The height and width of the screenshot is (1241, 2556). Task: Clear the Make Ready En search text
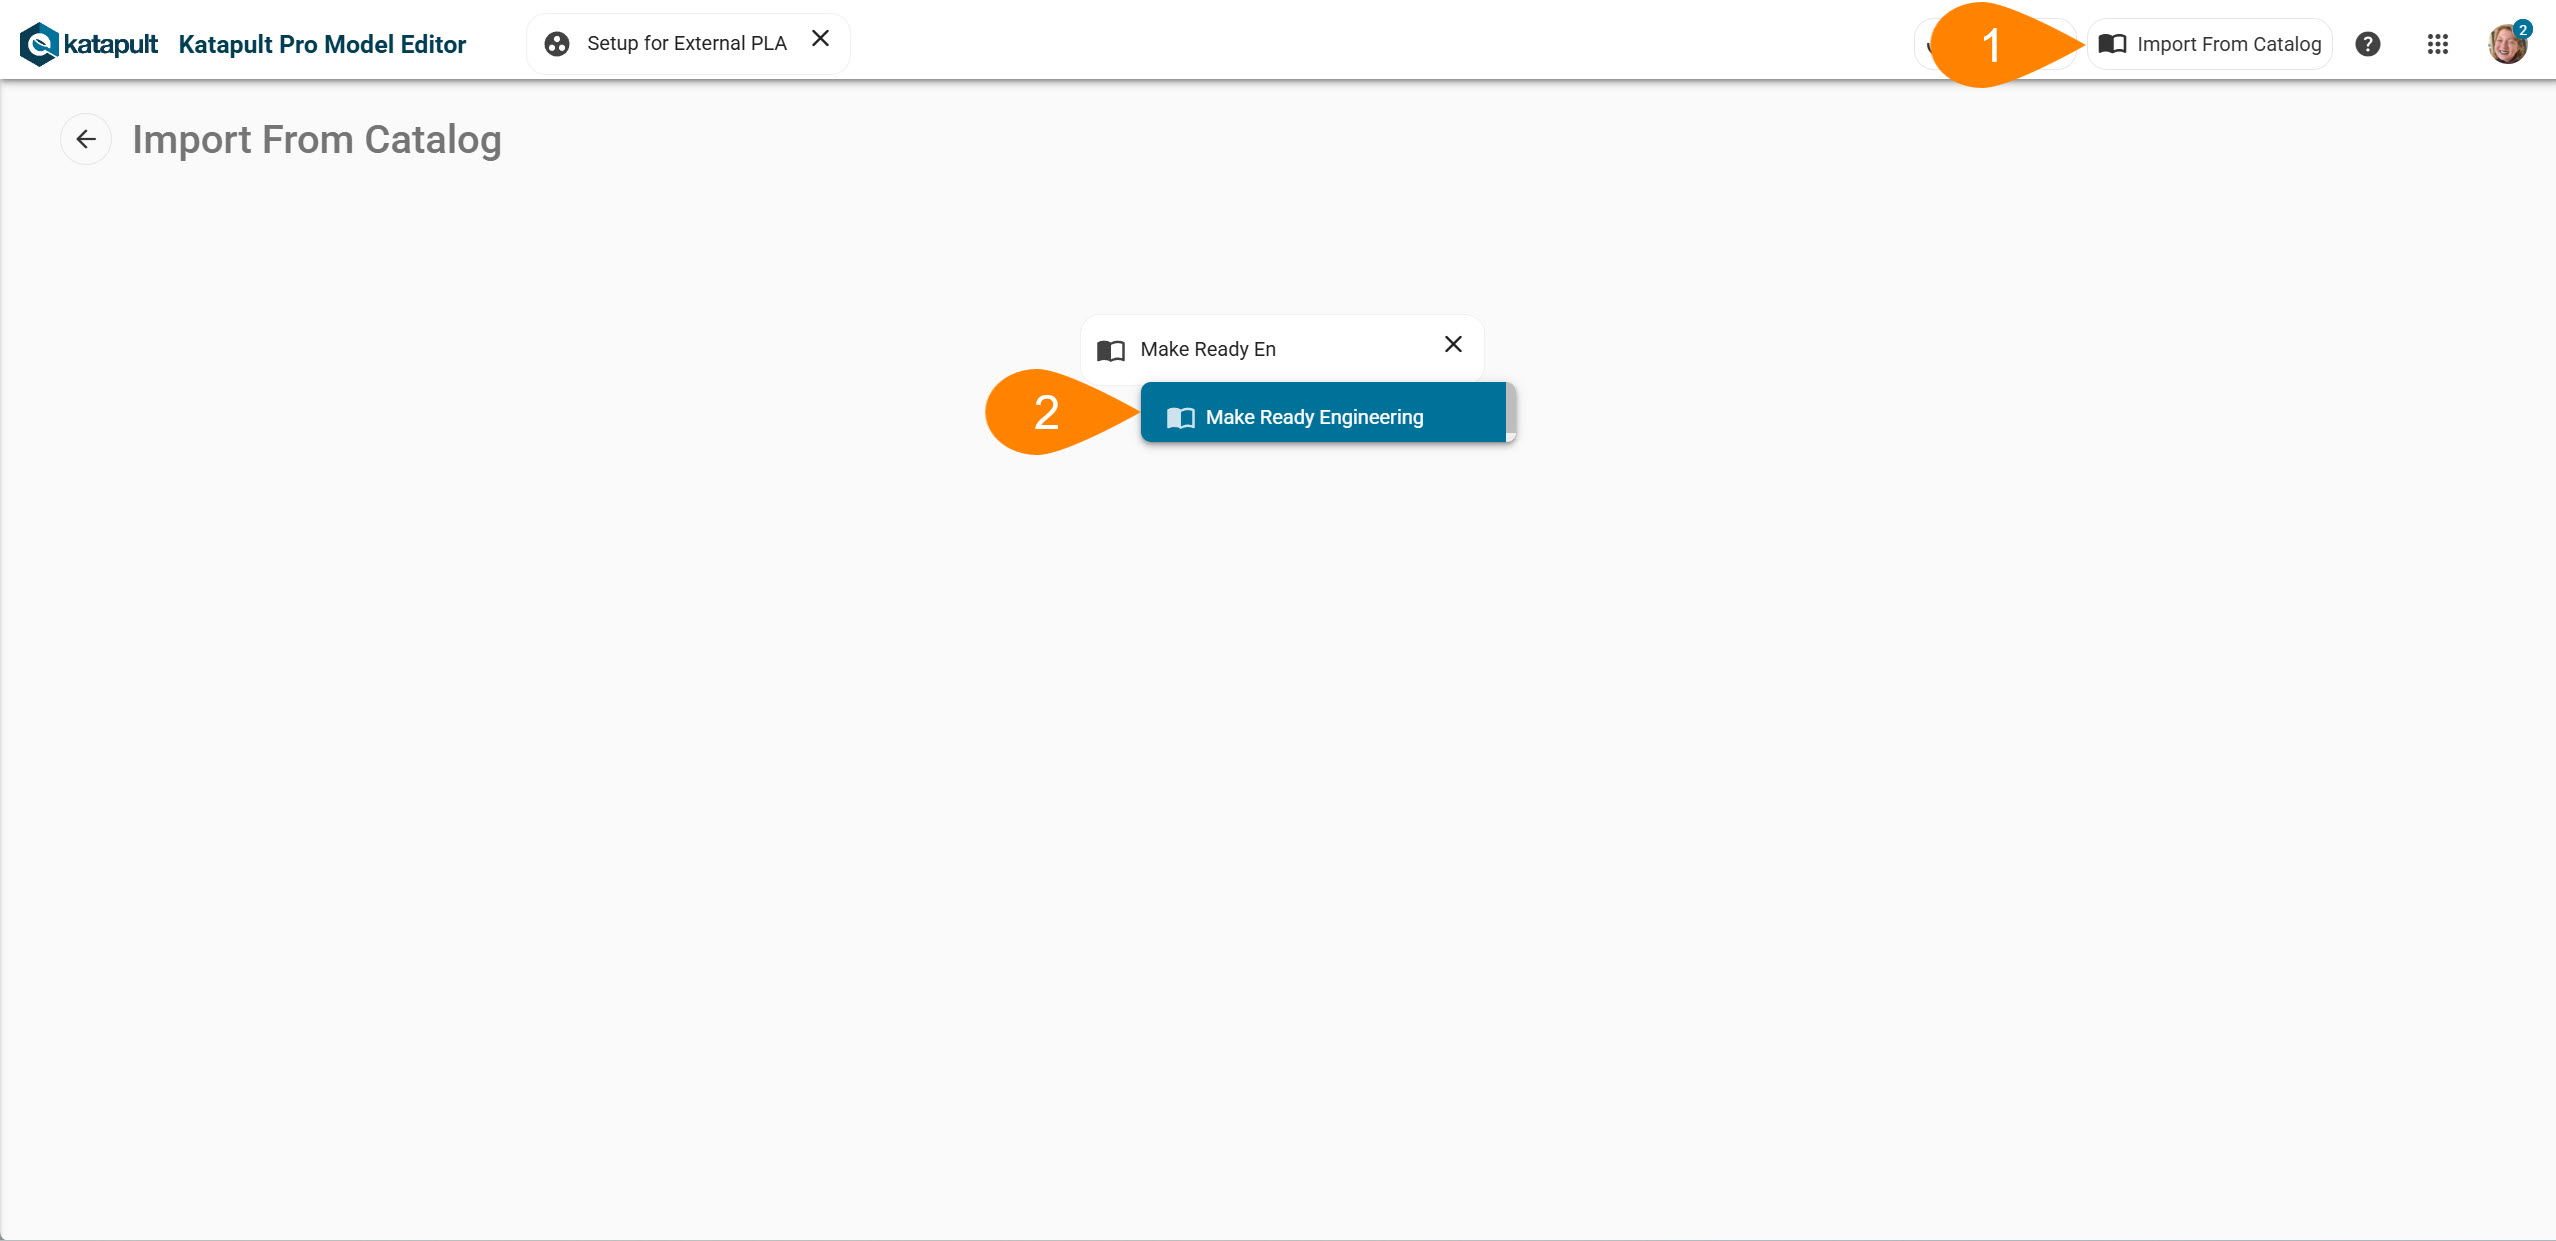coord(1453,345)
